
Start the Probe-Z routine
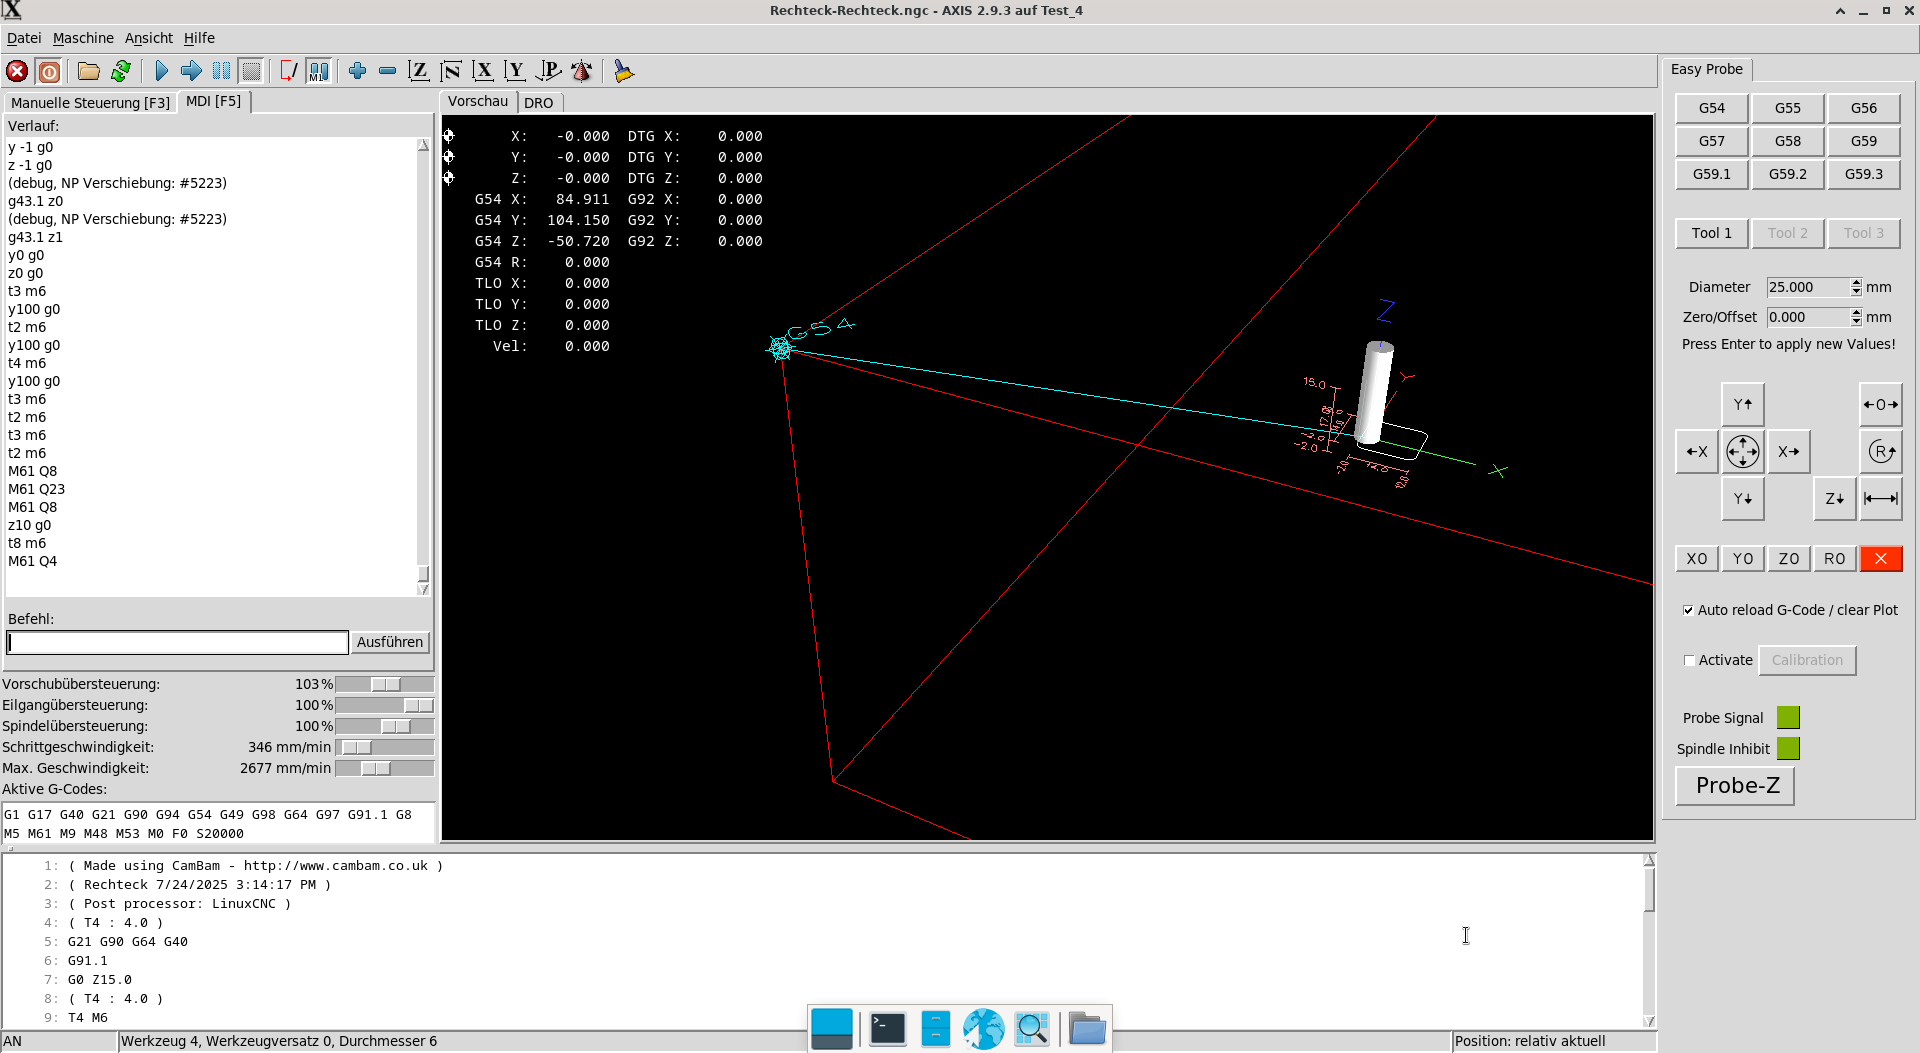1735,786
